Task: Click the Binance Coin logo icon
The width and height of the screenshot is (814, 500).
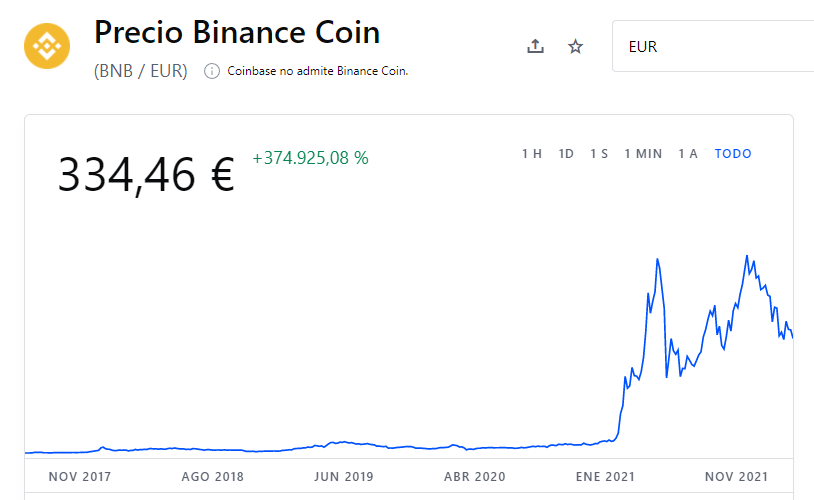Action: point(47,46)
